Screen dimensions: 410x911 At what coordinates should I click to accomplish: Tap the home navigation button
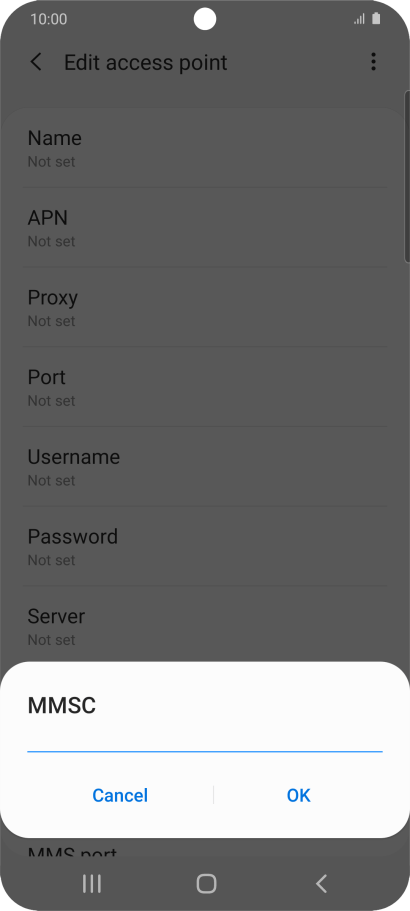click(x=206, y=883)
